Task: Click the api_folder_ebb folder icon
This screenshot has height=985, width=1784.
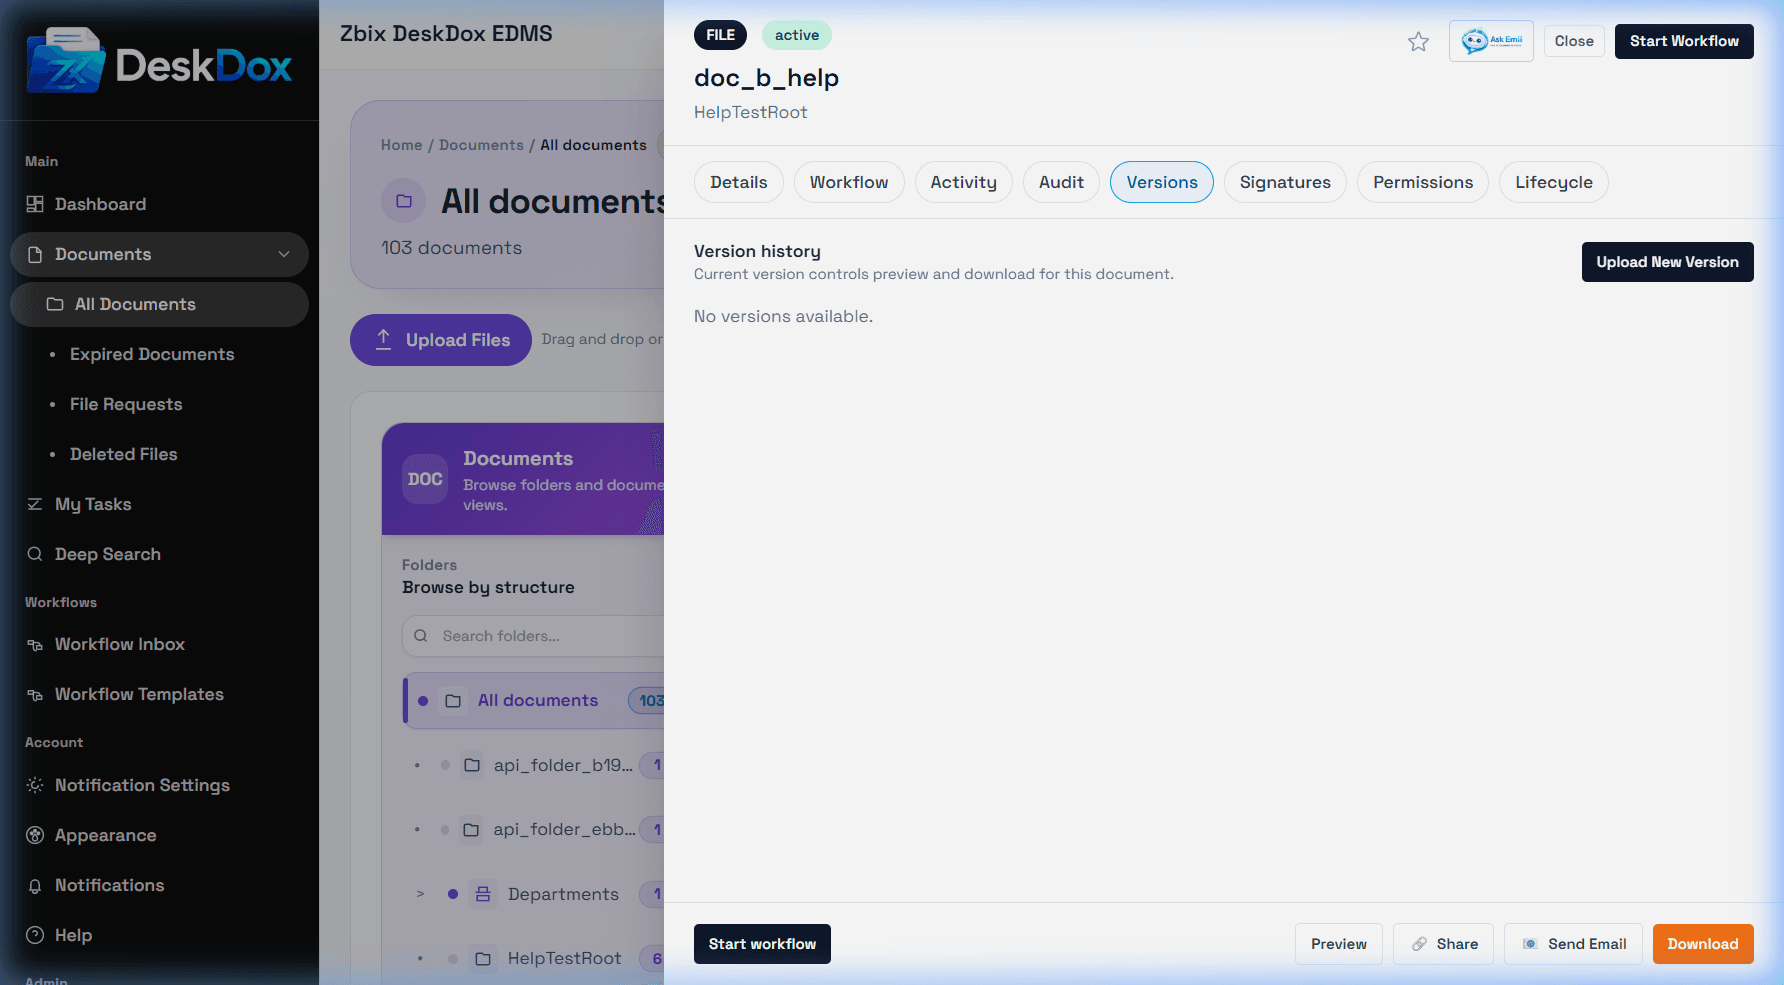Action: [471, 829]
